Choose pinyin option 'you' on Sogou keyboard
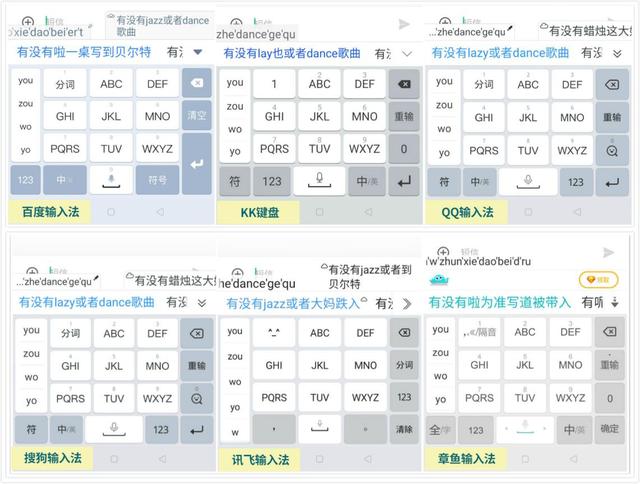This screenshot has width=640, height=484. click(31, 330)
